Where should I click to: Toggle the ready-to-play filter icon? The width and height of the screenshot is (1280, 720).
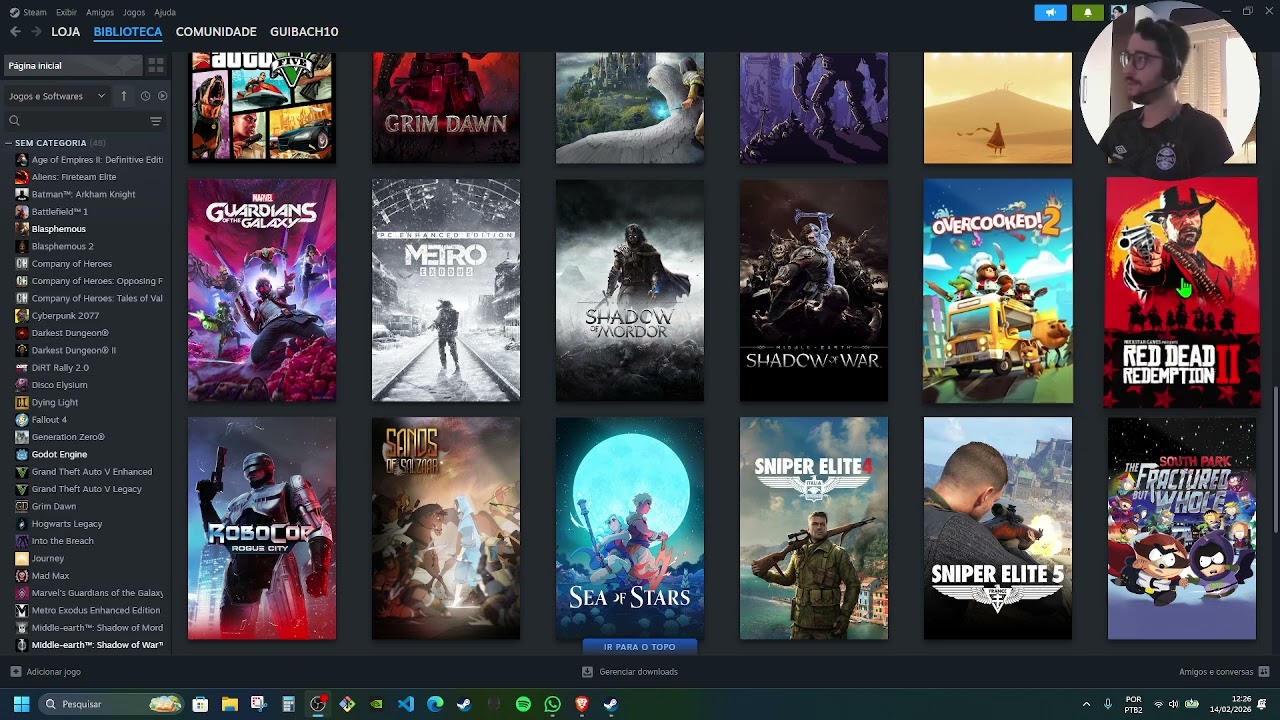click(162, 96)
